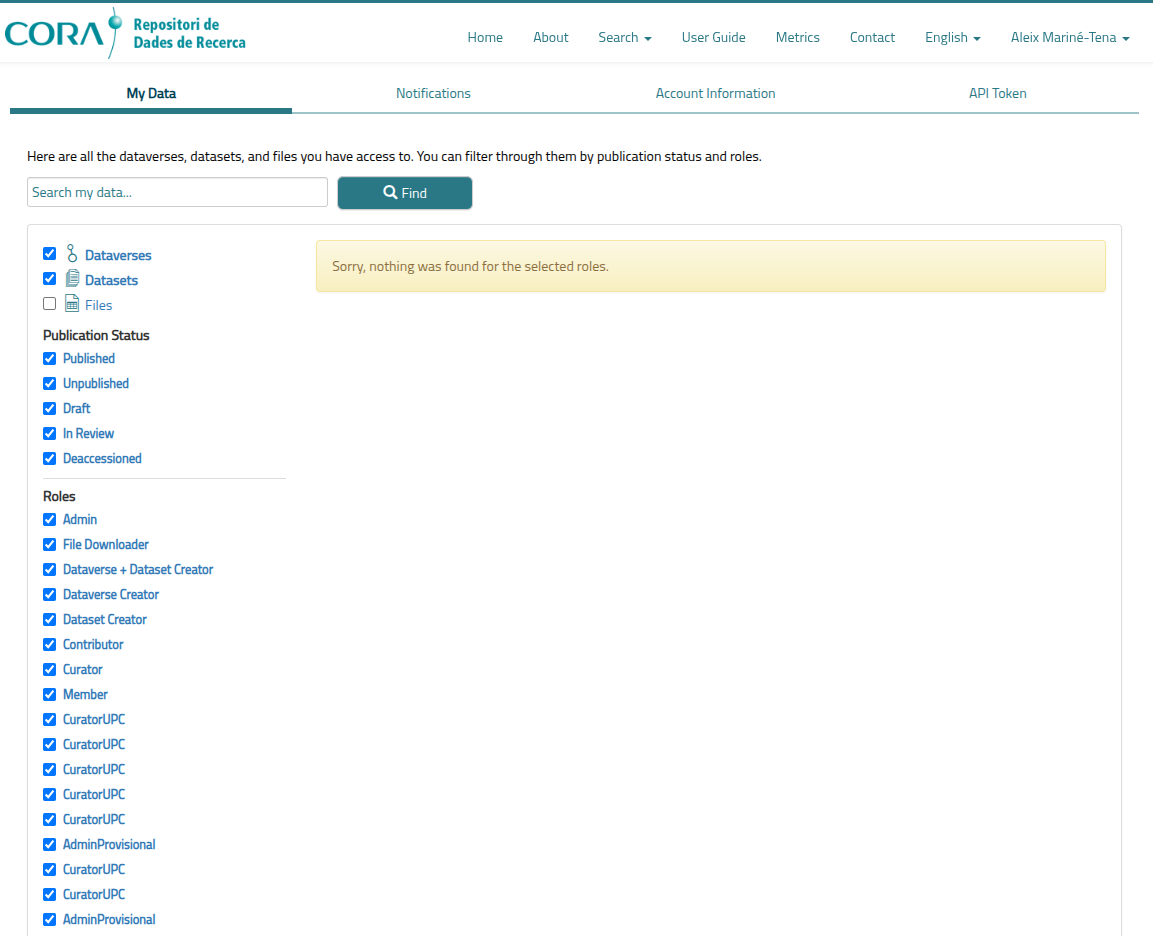Screen dimensions: 1153x936
Task: Click the Datasets document icon
Action: [x=72, y=279]
